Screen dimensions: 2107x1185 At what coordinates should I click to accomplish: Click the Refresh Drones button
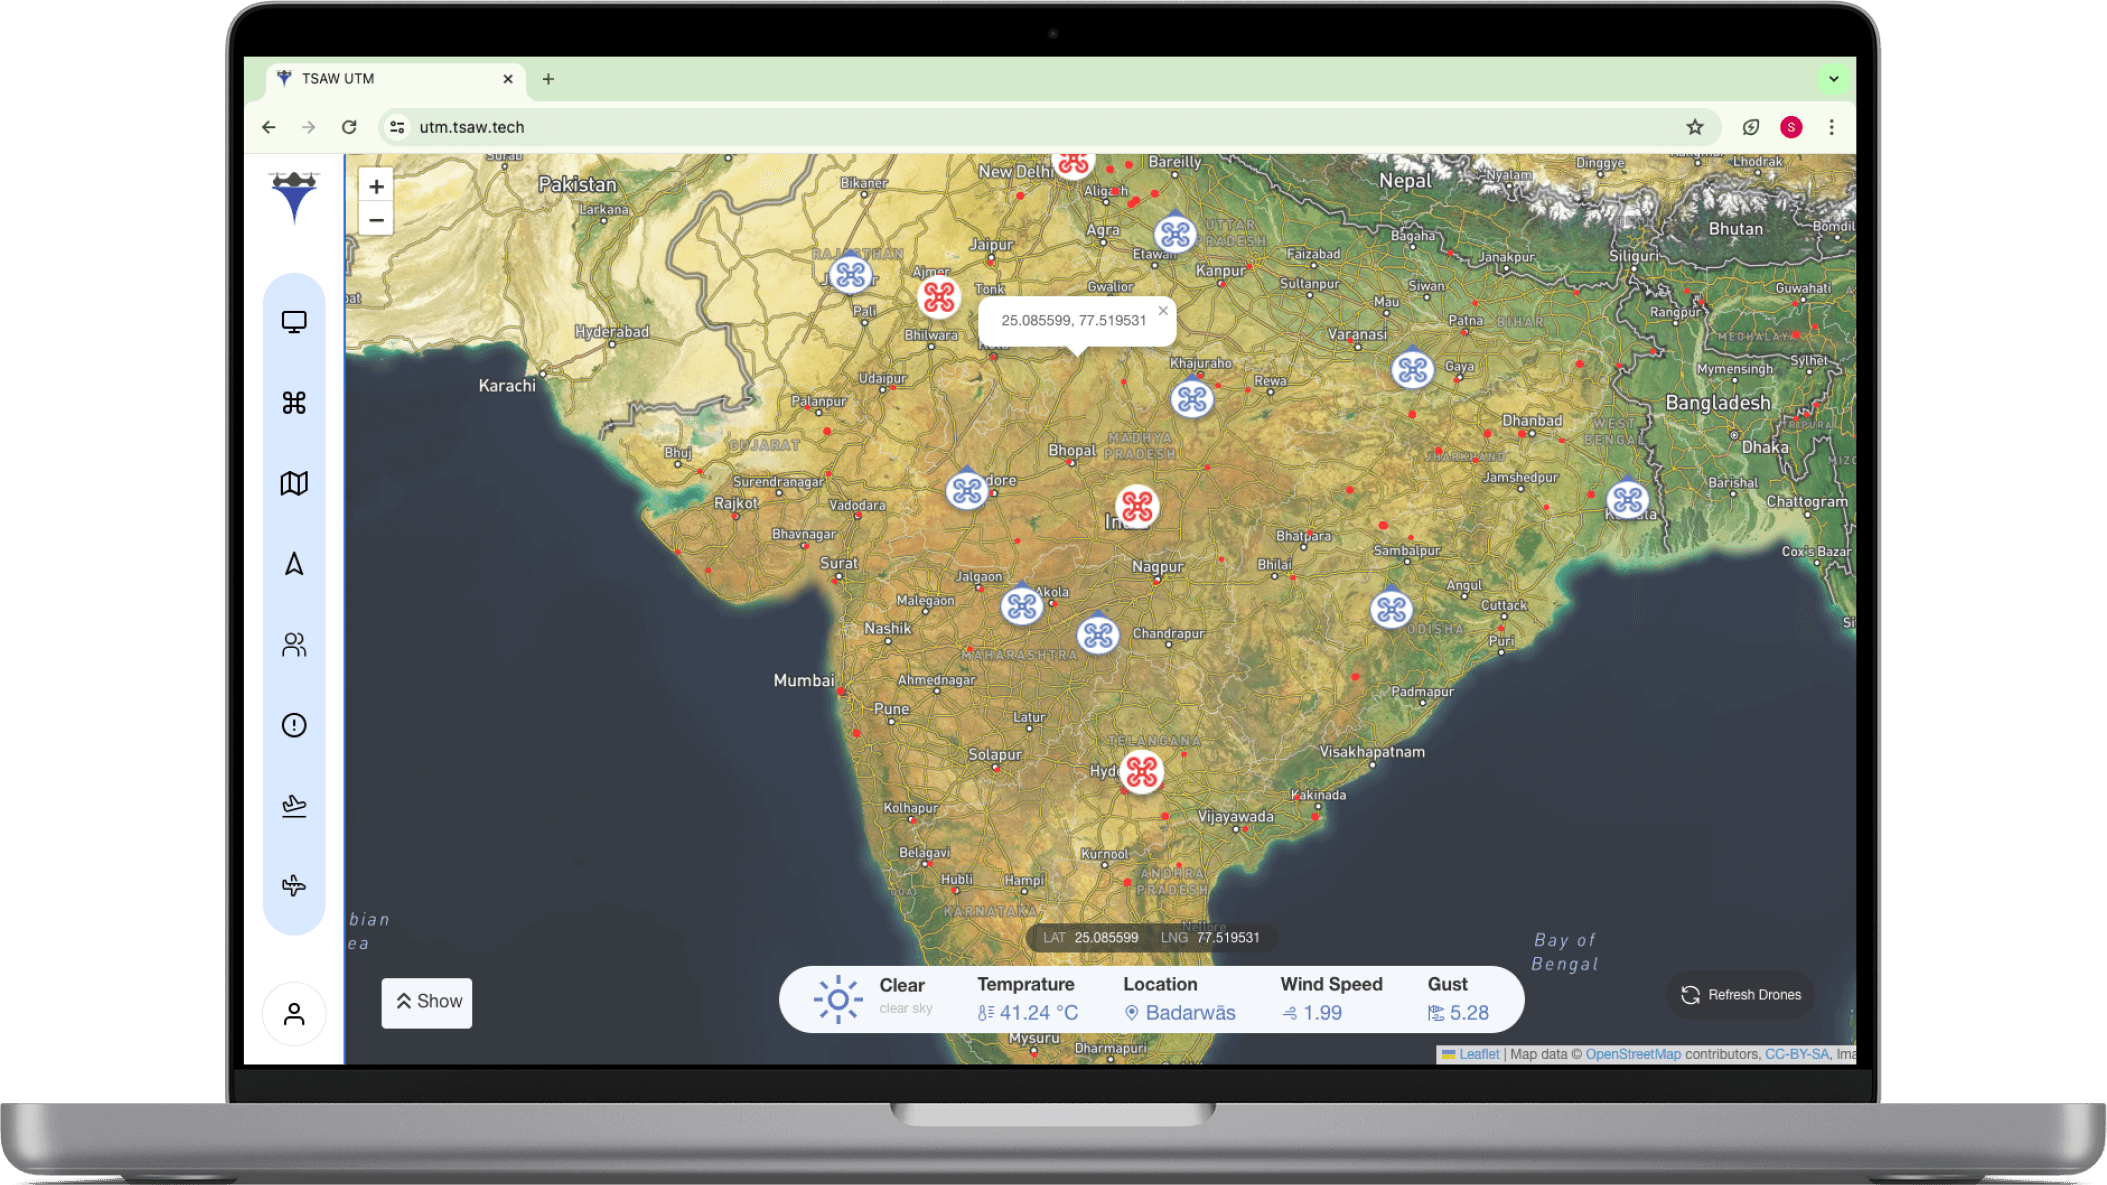tap(1741, 995)
